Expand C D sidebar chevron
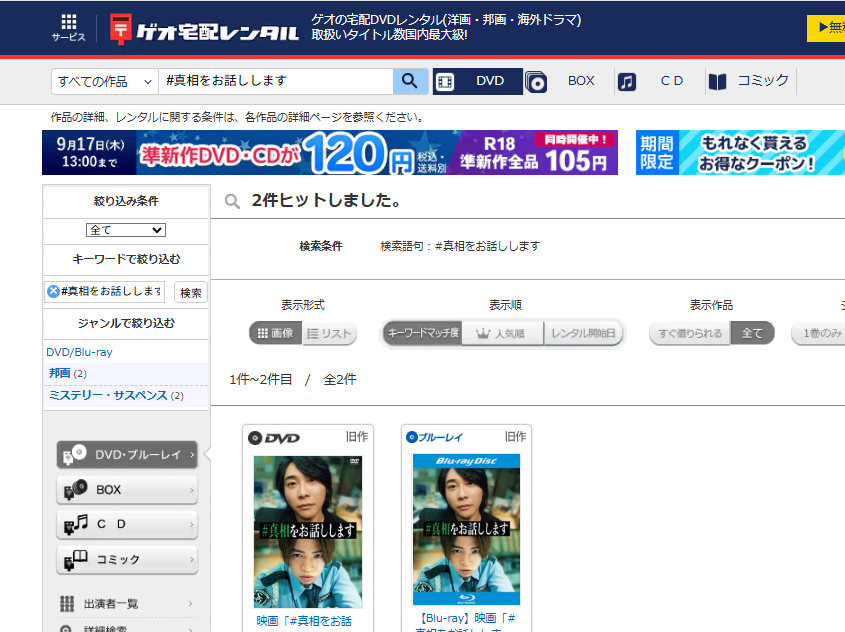 tap(192, 525)
